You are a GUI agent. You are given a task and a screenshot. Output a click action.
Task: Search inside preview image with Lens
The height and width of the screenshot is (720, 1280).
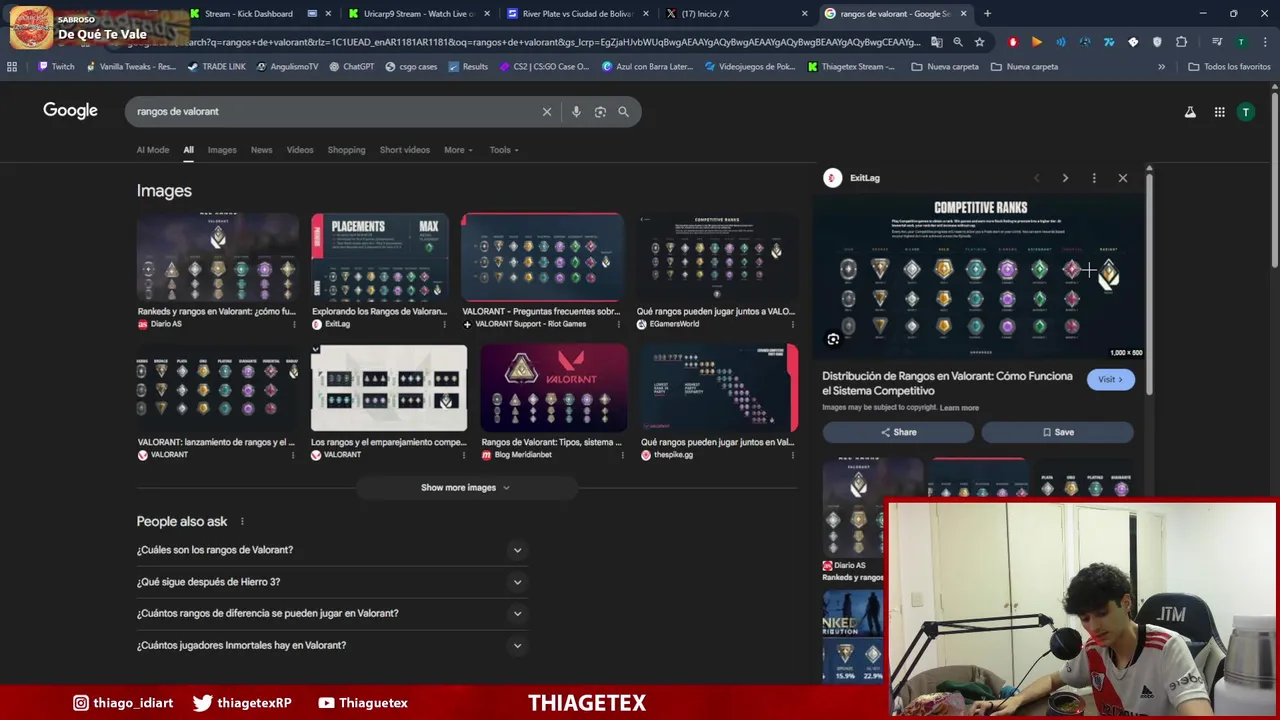[x=833, y=339]
